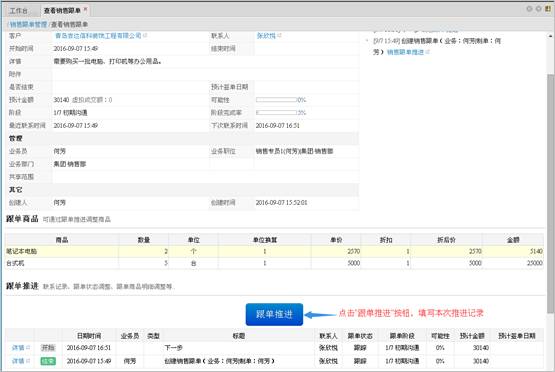Select the 笔记本电脑 product row
The image size is (555, 372).
click(274, 251)
